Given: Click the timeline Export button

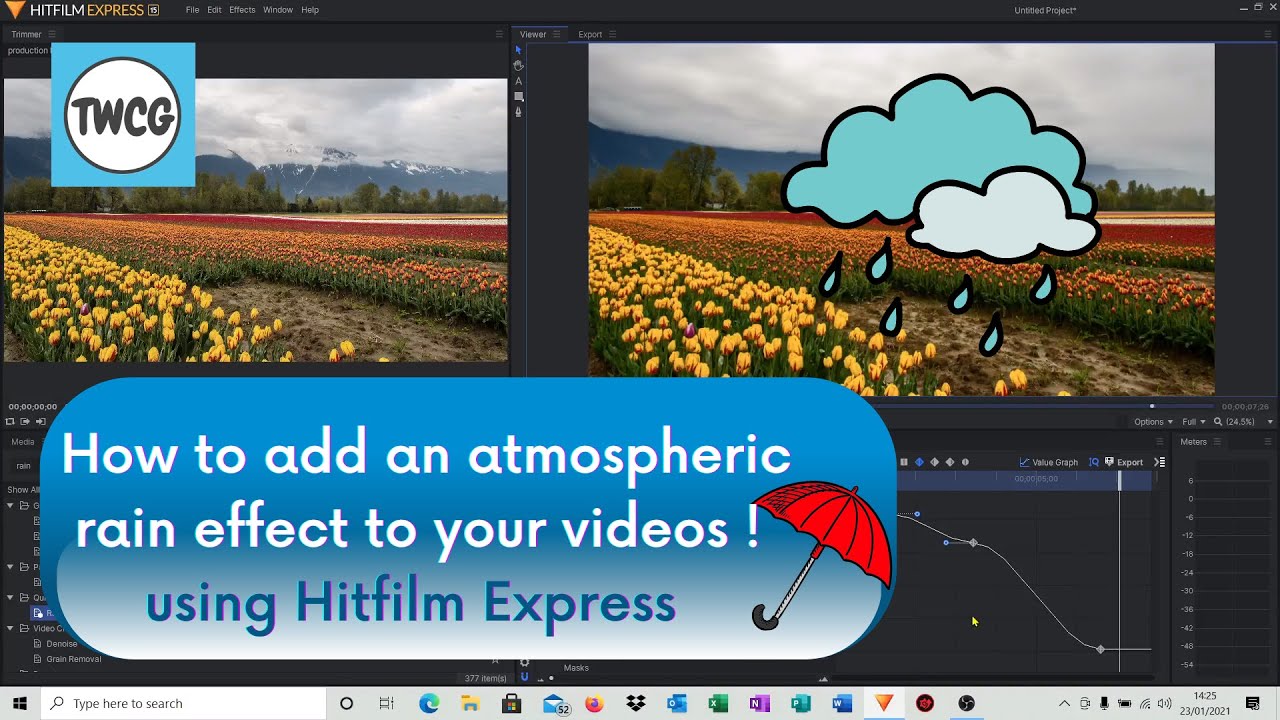Looking at the screenshot, I should [1124, 462].
